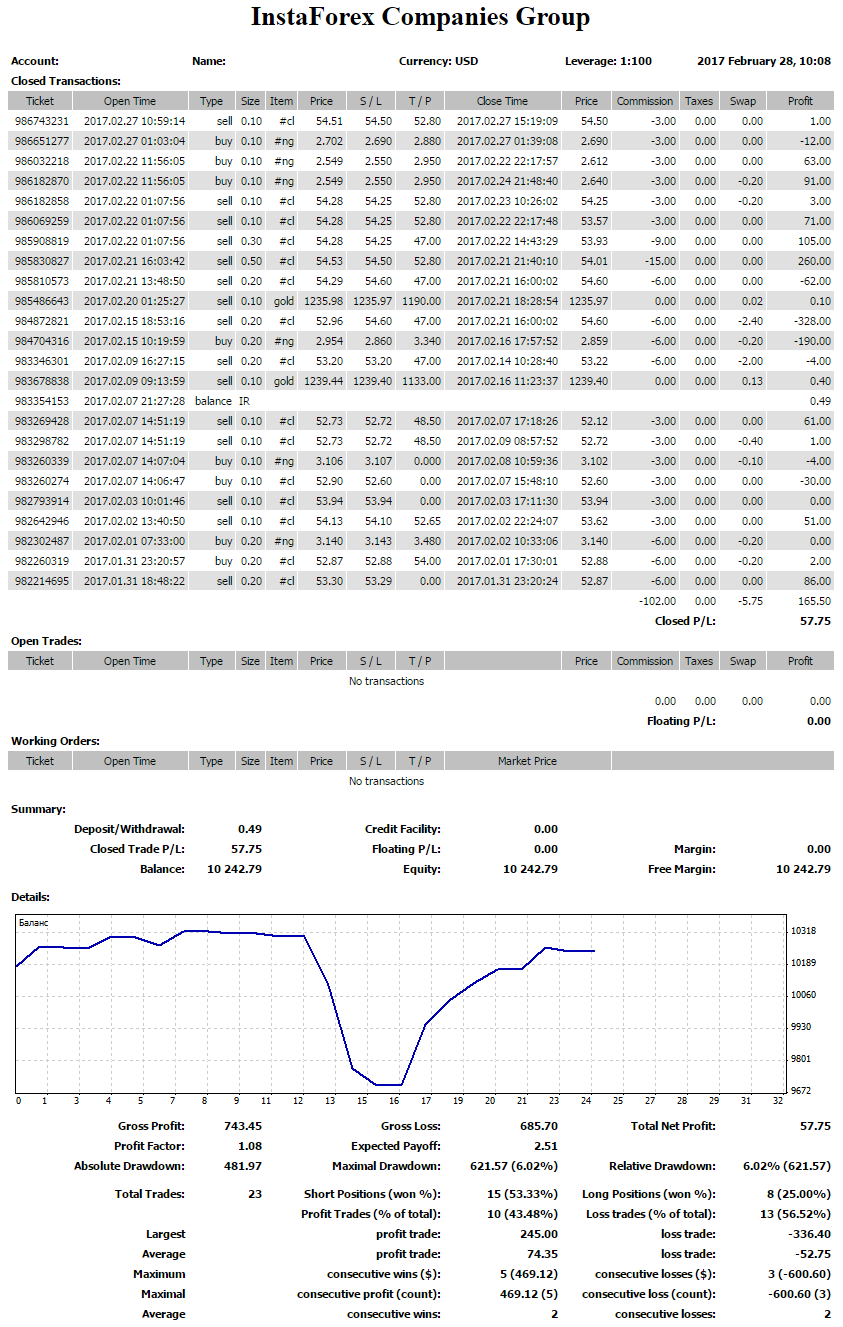This screenshot has width=843, height=1327.
Task: Click the gold open price 1235.98
Action: (x=323, y=301)
